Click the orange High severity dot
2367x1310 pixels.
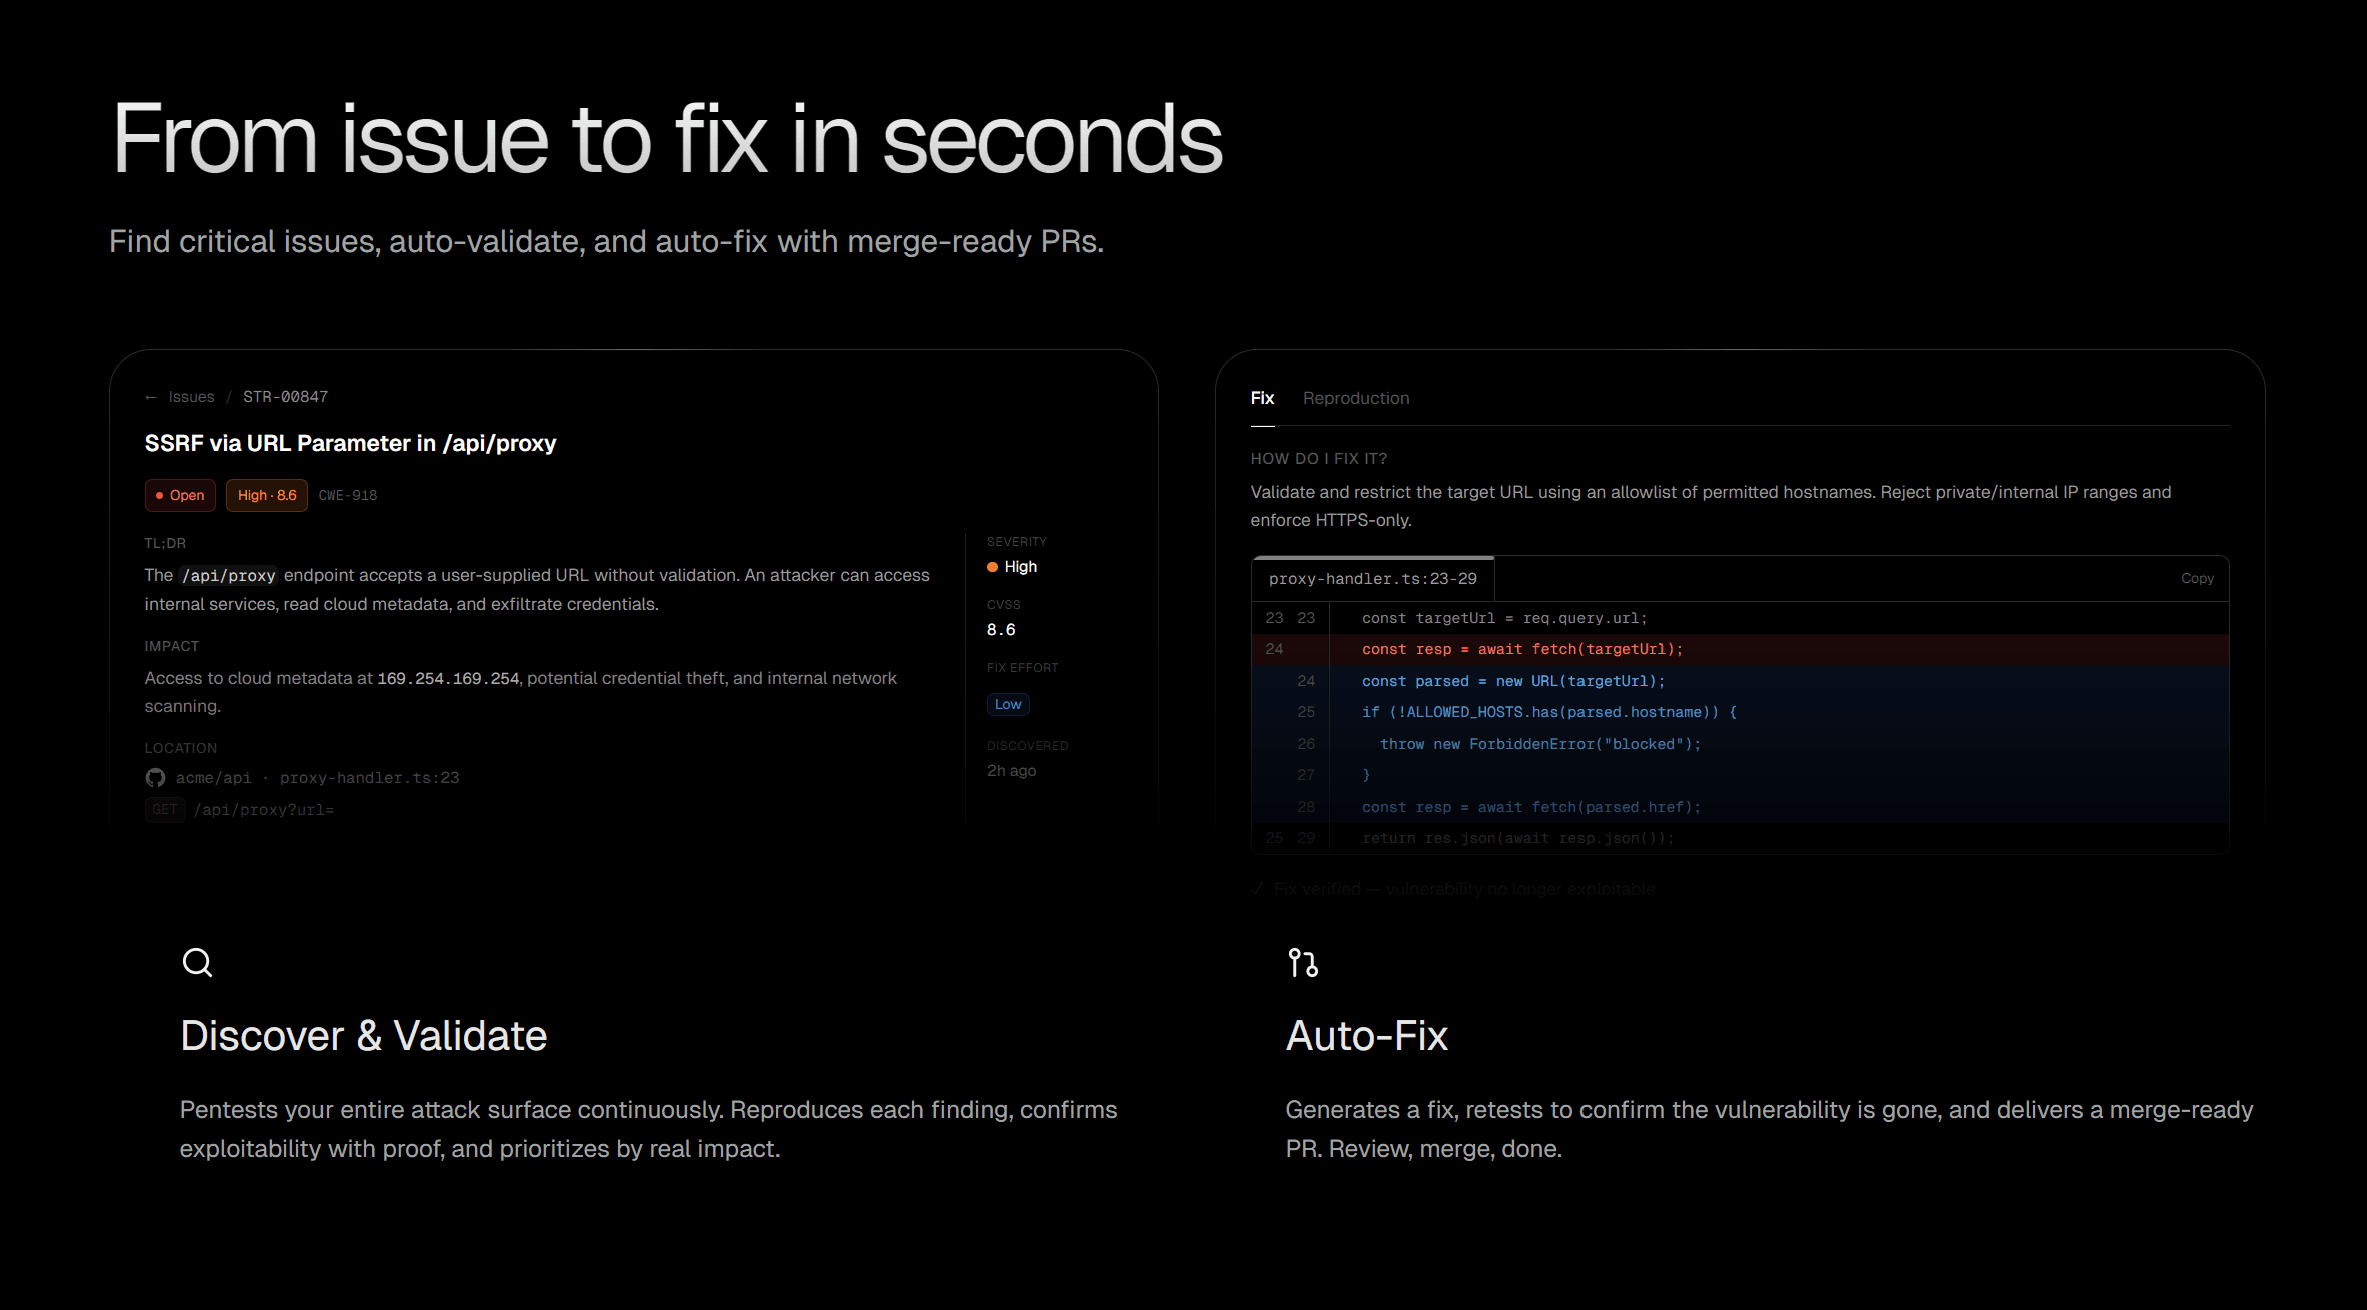coord(992,567)
